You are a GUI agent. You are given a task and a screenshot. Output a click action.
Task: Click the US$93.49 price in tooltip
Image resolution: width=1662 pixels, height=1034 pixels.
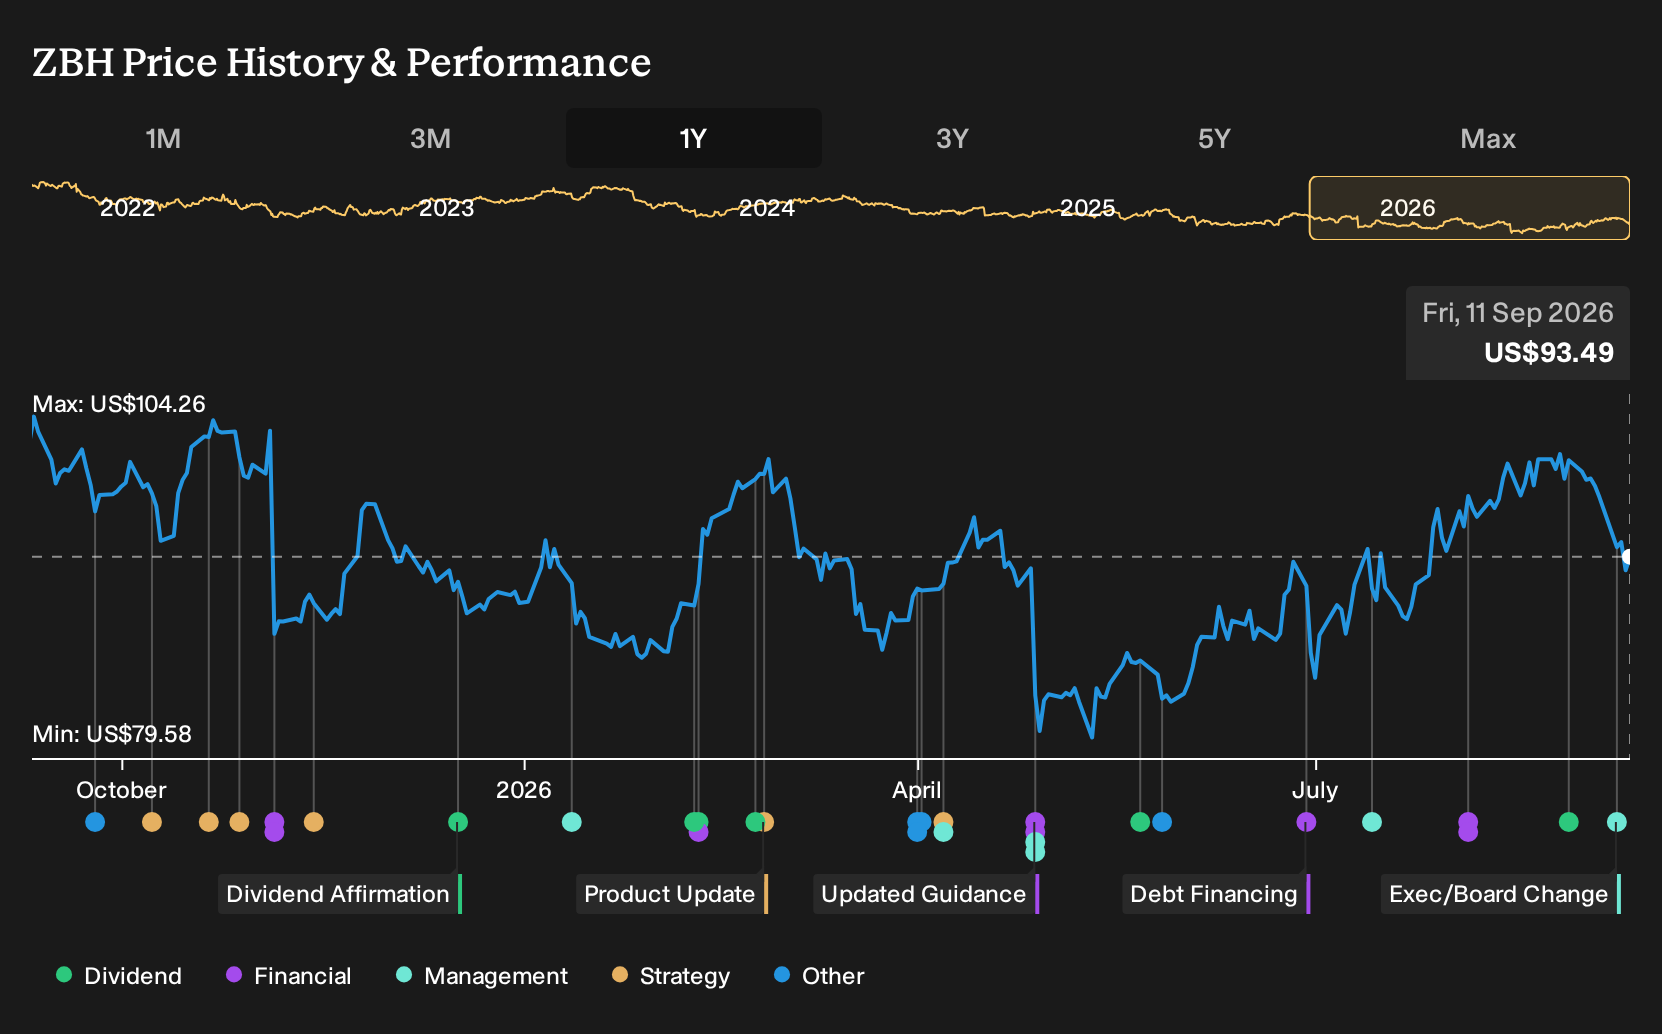pyautogui.click(x=1549, y=353)
